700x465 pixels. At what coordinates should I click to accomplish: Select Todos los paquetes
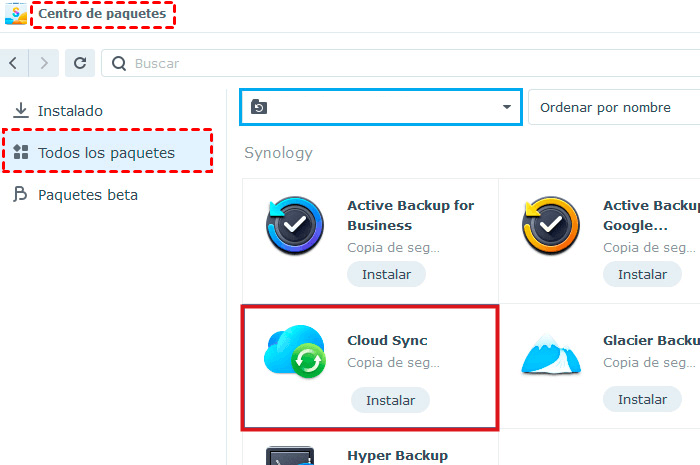click(107, 153)
